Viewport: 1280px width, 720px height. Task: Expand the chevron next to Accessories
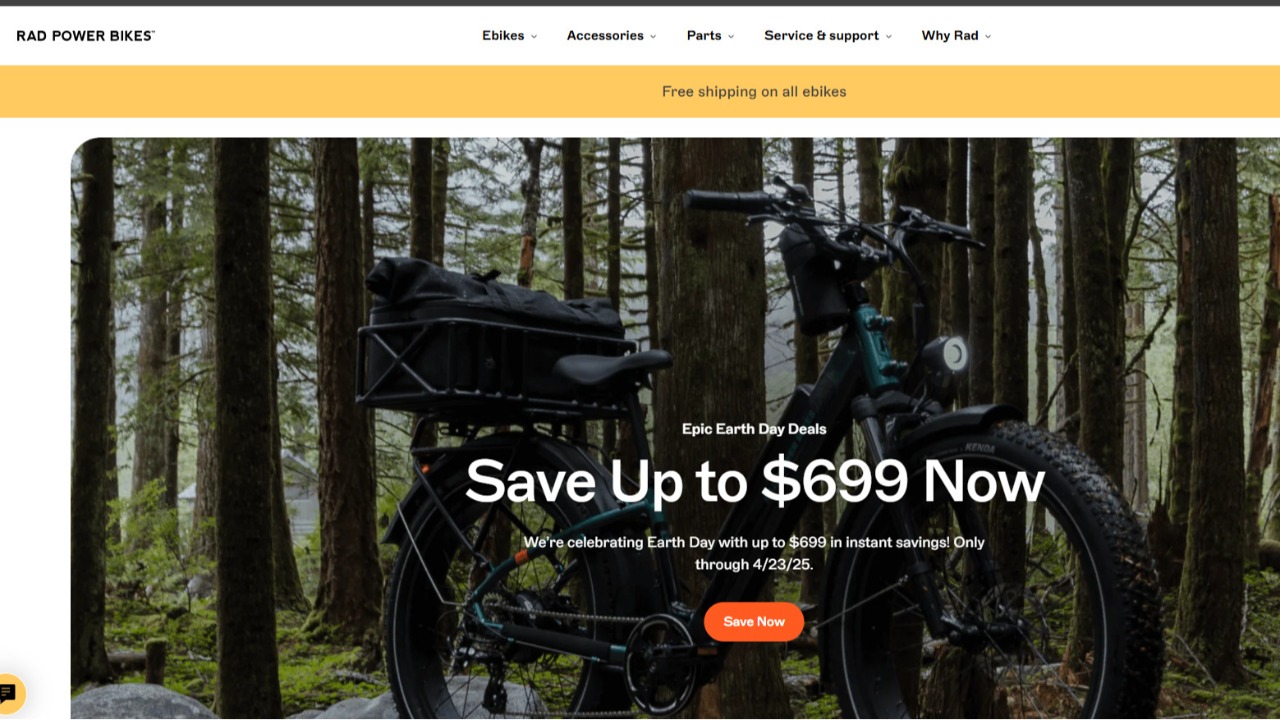653,36
